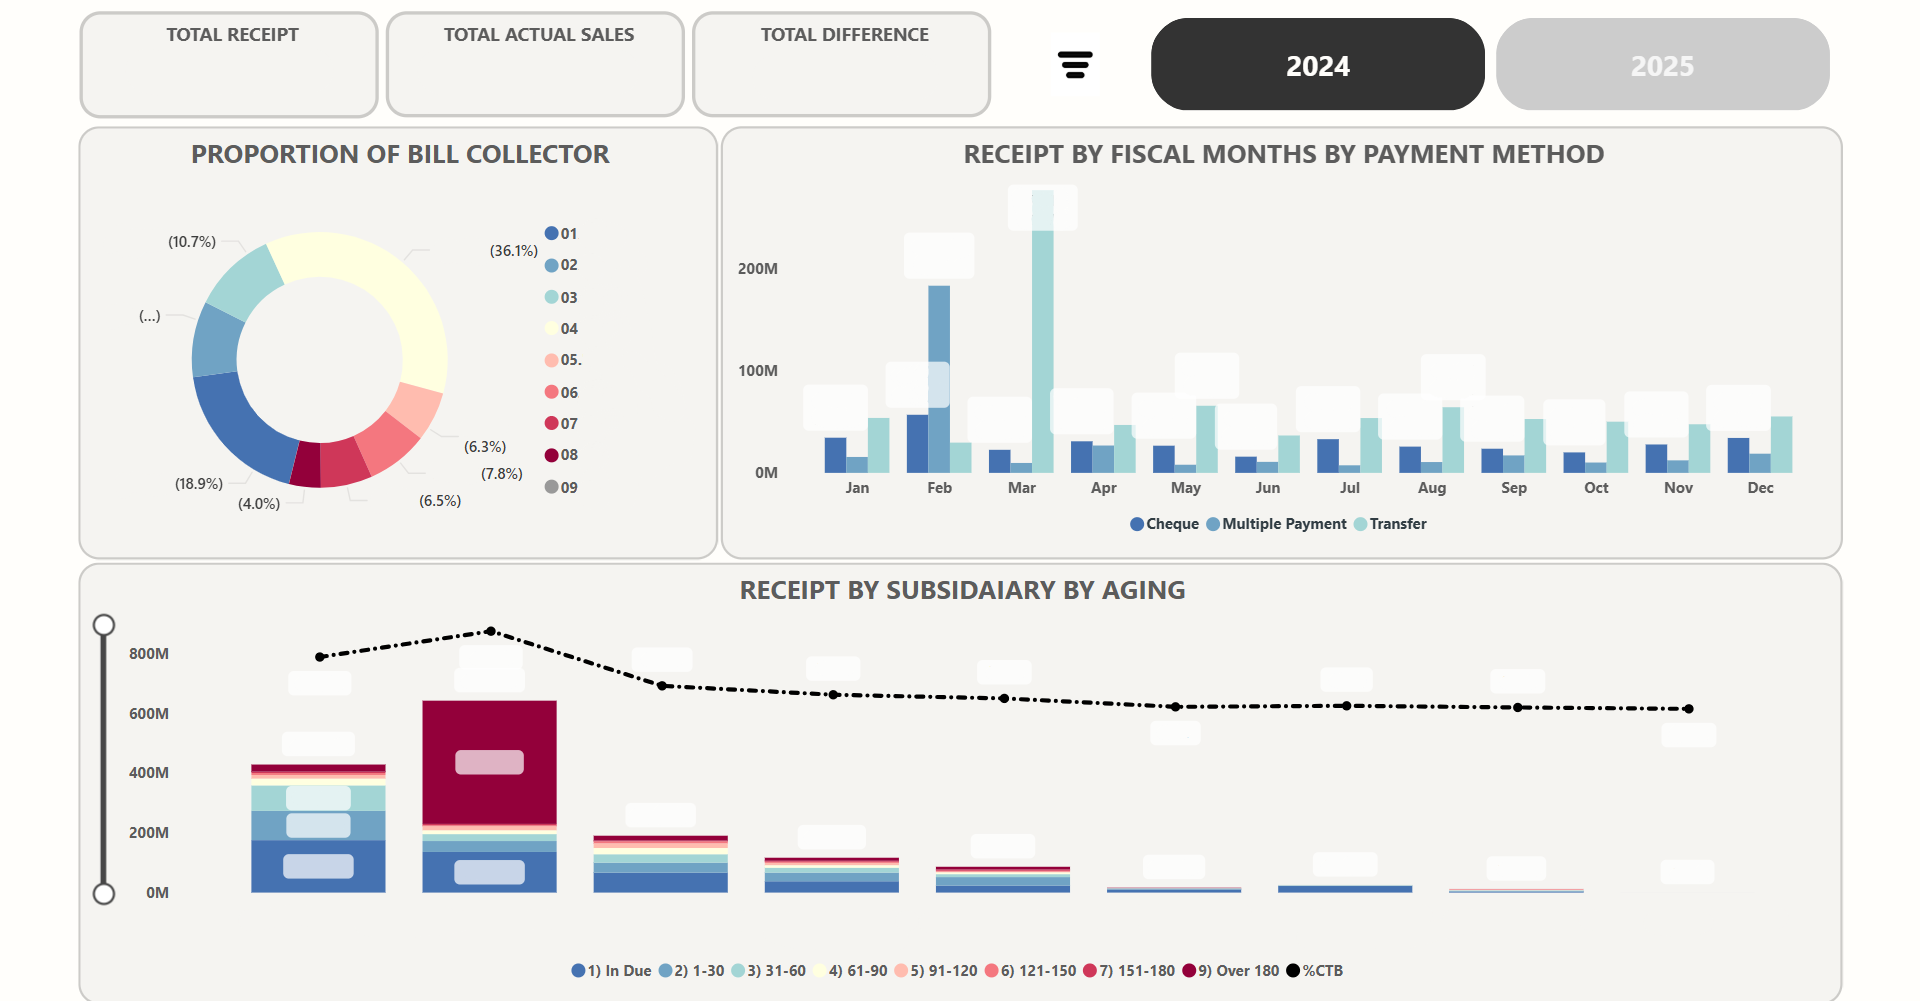The image size is (1920, 1001).
Task: Select collector 02 in the donut legend
Action: point(561,265)
